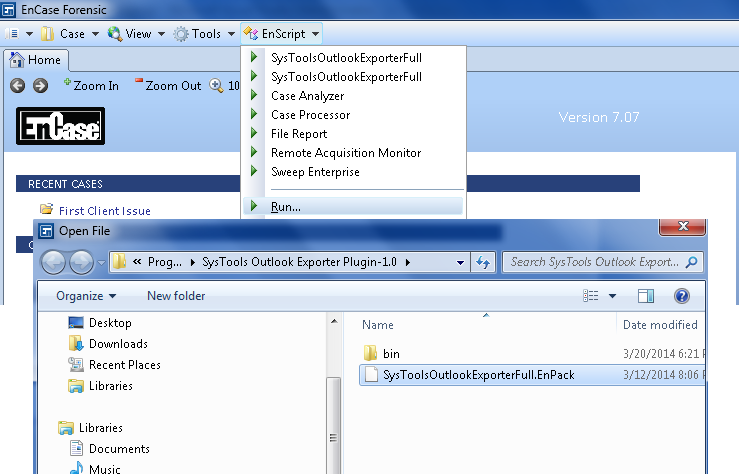Select Recent Places in the navigation pane

[x=125, y=365]
